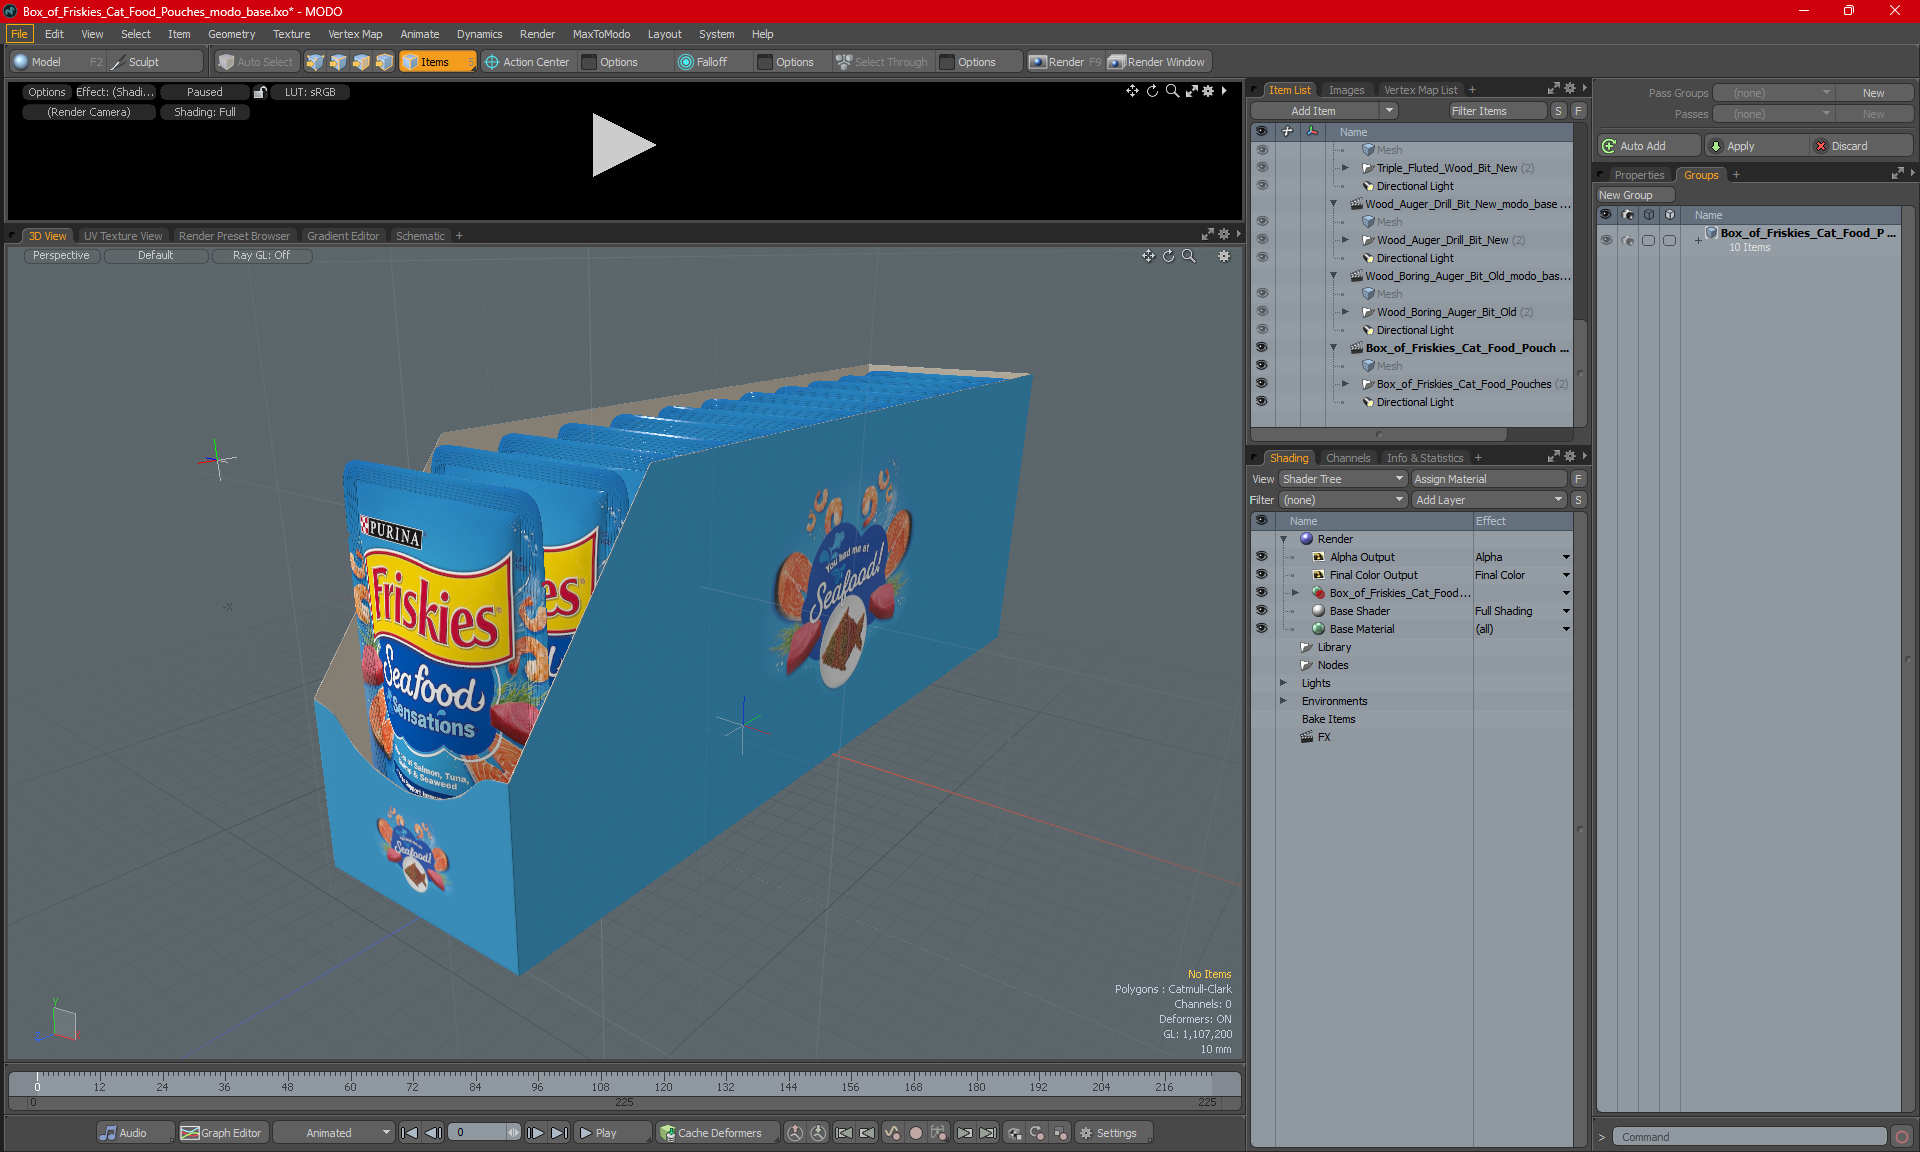Select Edges mode cube icon

(338, 62)
